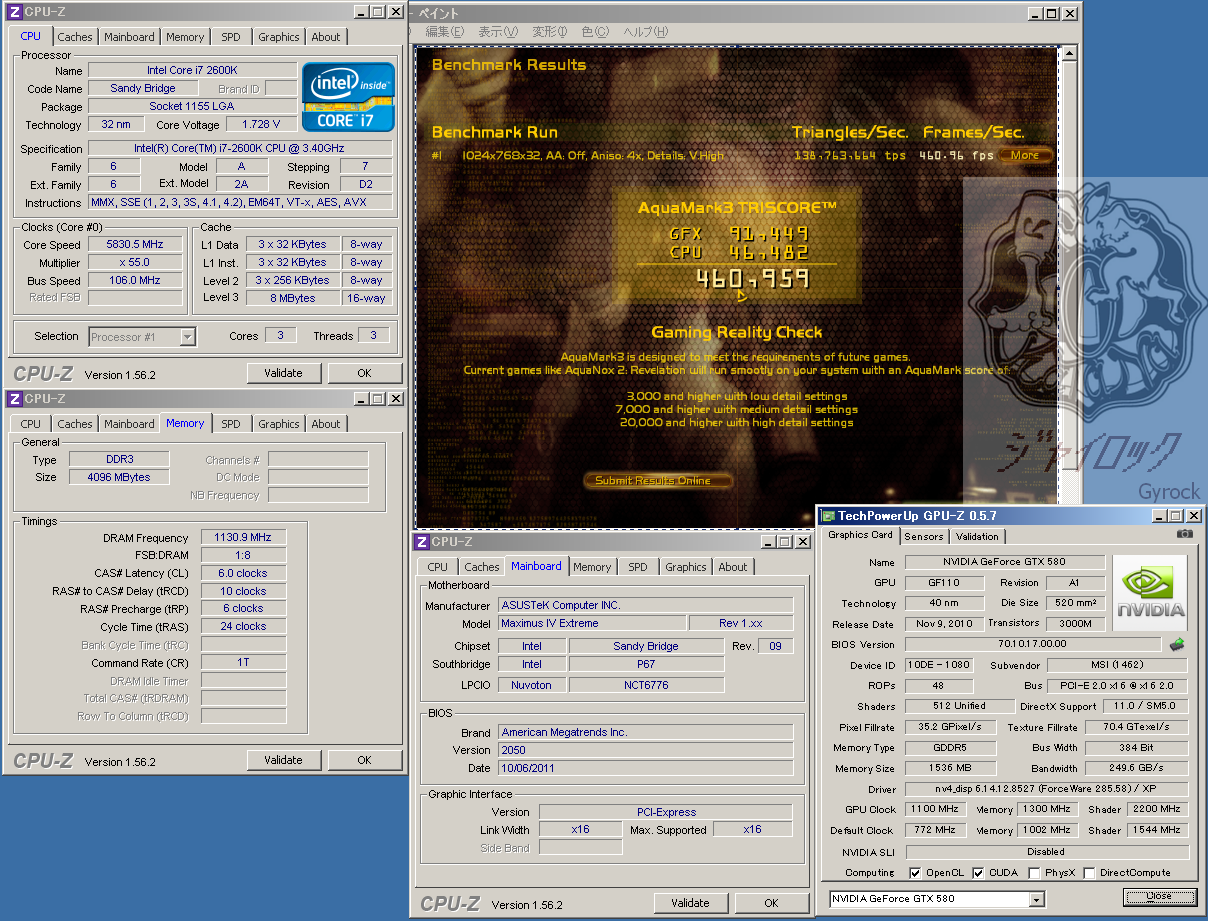The height and width of the screenshot is (921, 1208).
Task: Click the CPU-Z title icon in the Mainboard window
Action: [x=421, y=542]
